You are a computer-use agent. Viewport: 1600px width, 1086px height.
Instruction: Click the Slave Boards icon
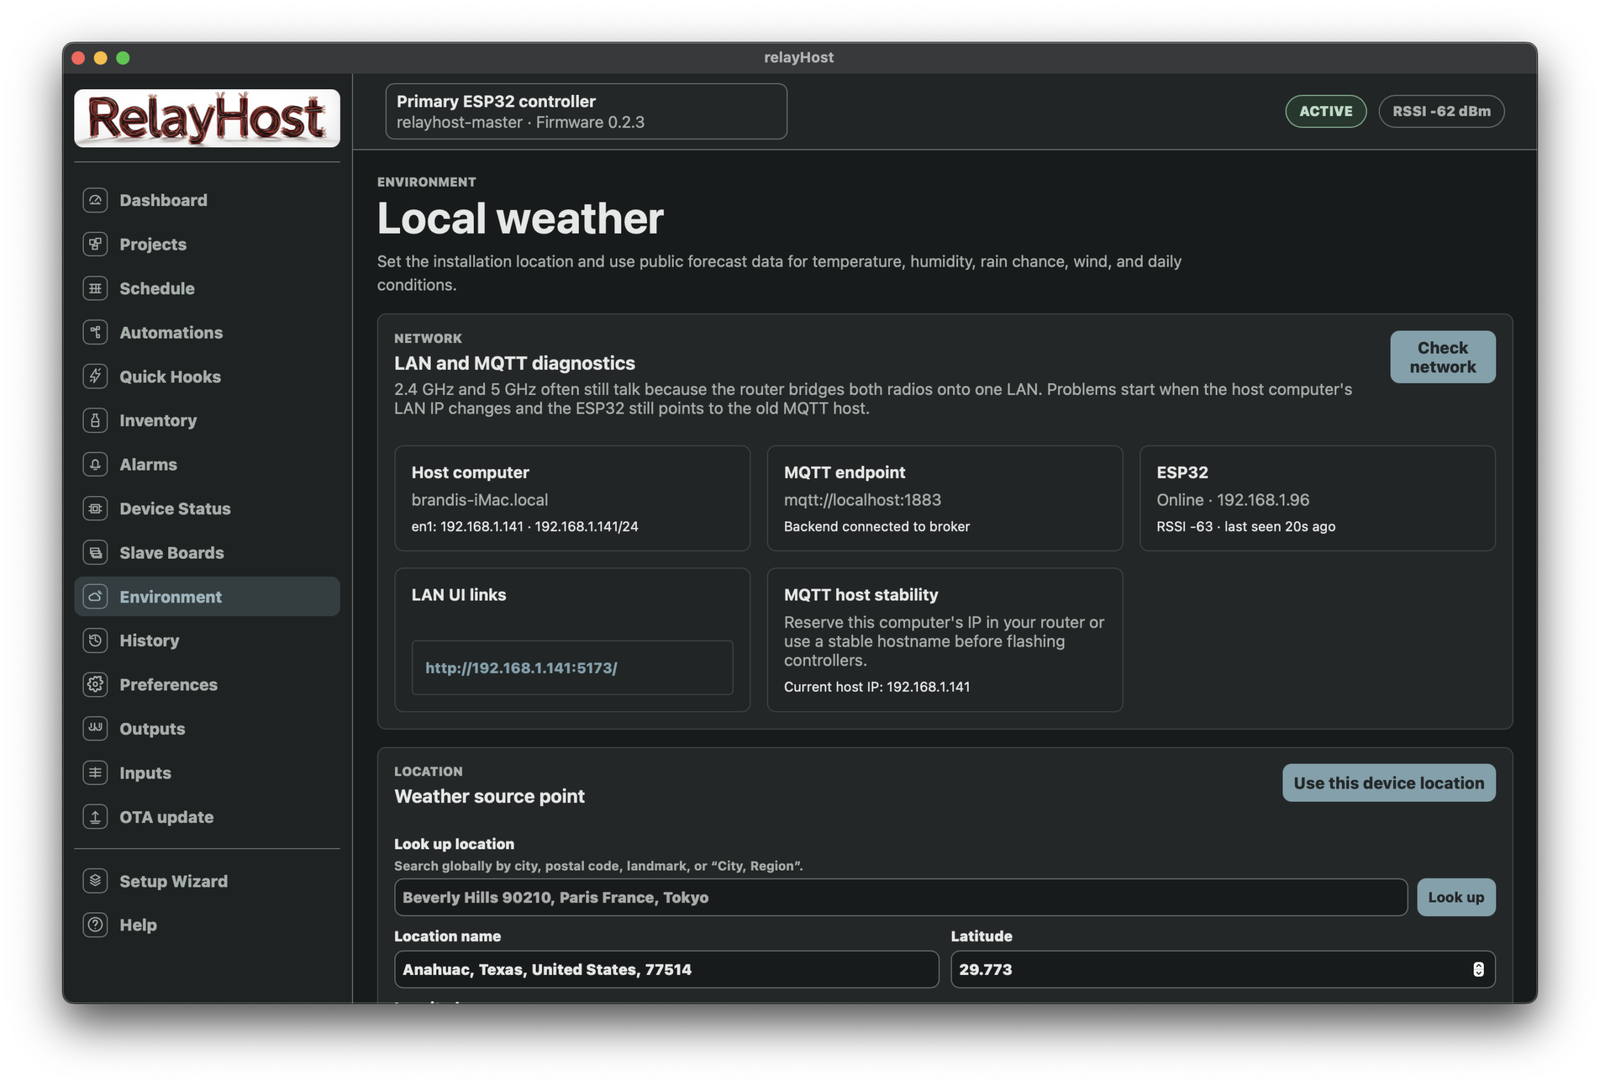(x=95, y=552)
